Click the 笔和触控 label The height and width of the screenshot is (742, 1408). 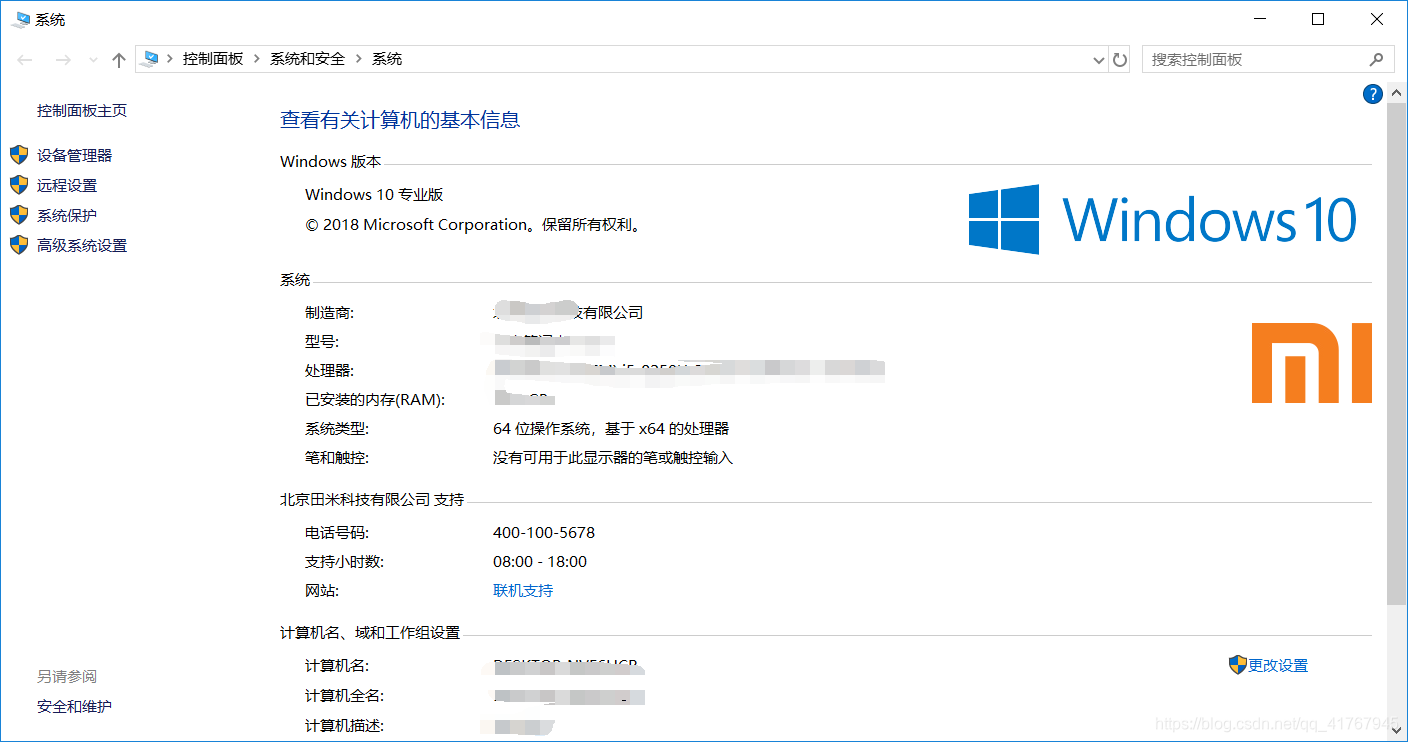click(x=337, y=458)
